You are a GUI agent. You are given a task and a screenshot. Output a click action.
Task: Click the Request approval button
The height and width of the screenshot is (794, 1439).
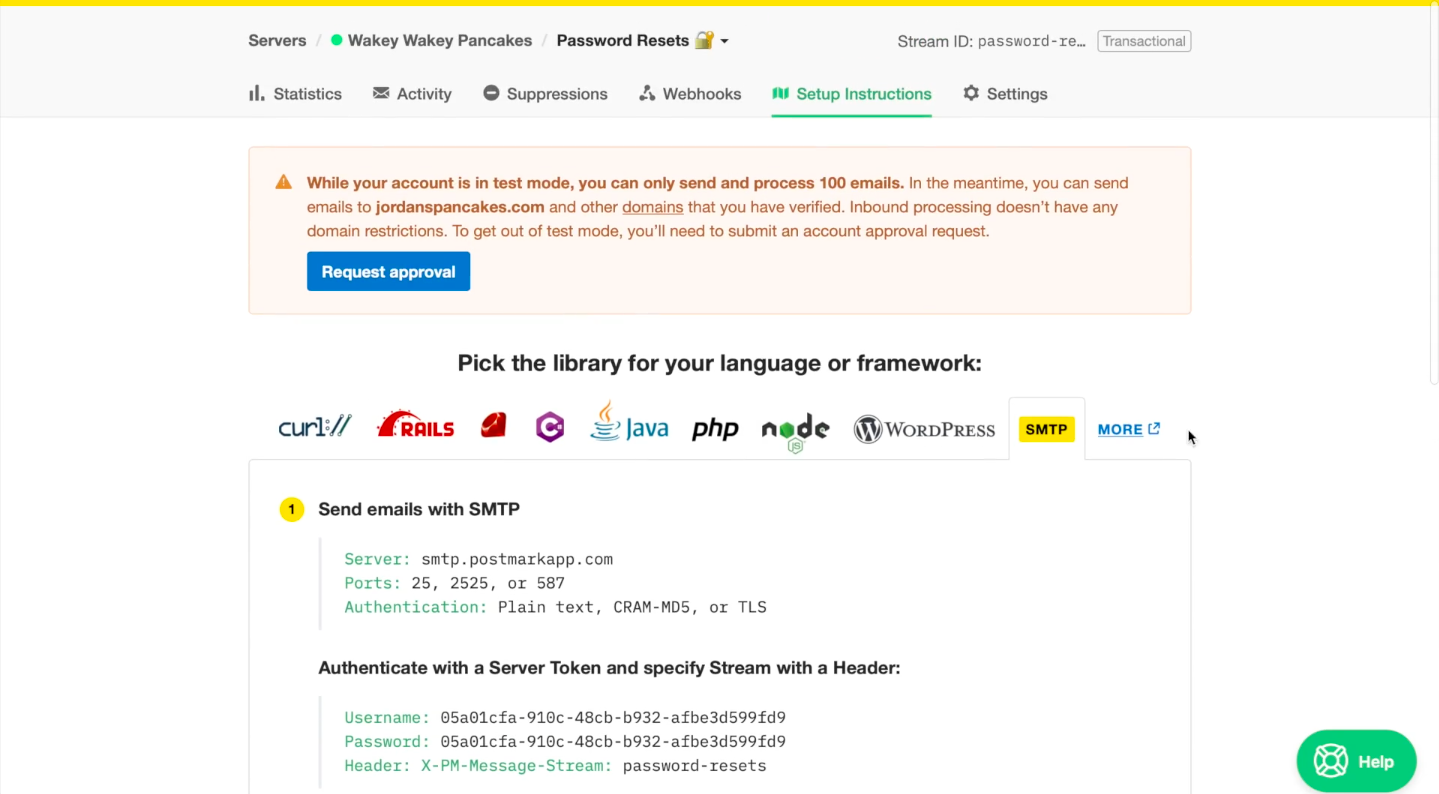pyautogui.click(x=388, y=271)
